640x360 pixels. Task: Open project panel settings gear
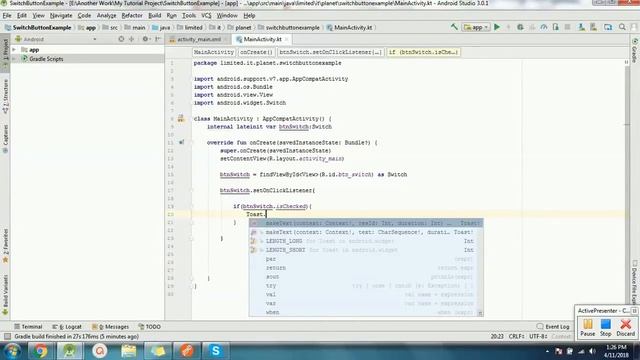coord(145,39)
